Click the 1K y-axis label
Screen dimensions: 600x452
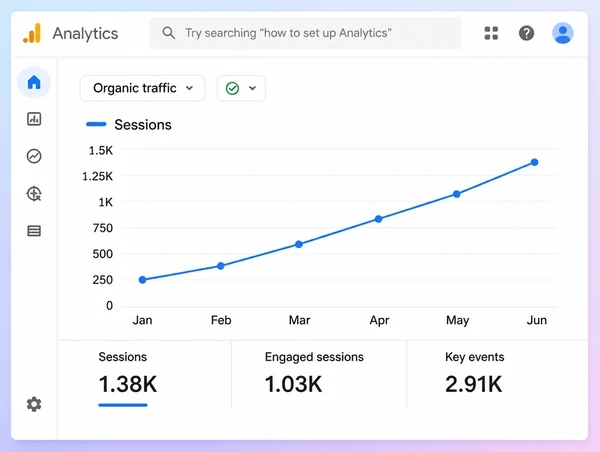(106, 202)
